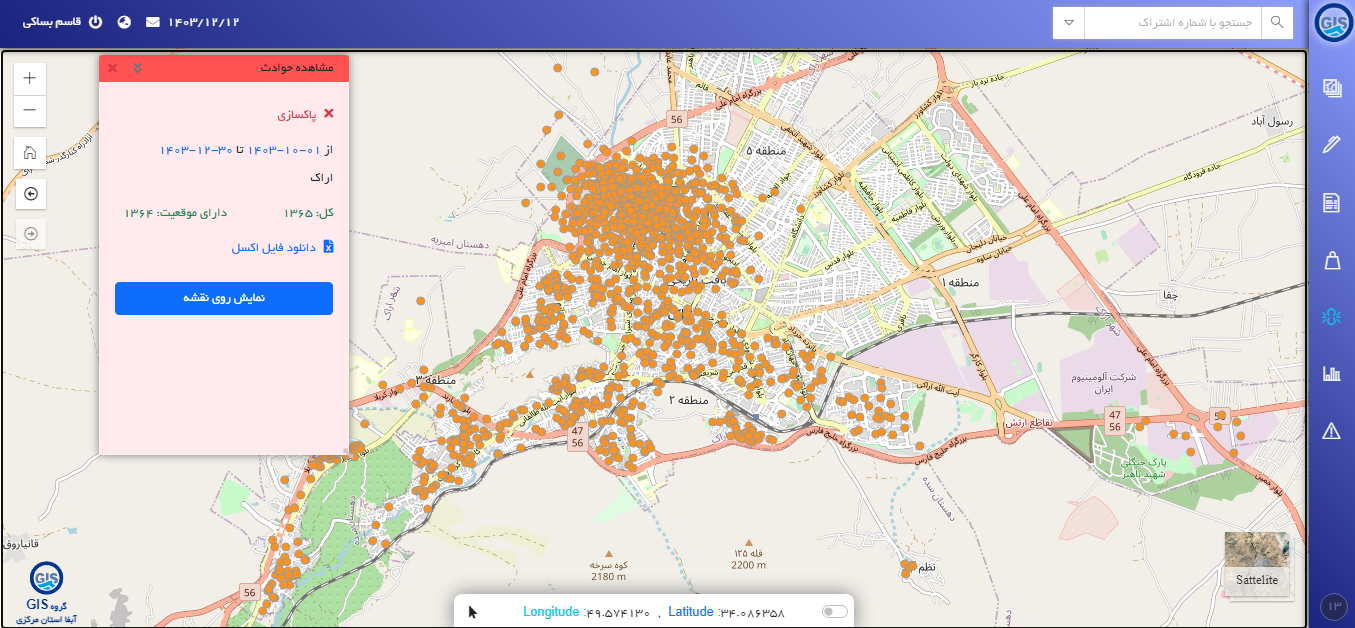Open the envelope messages icon

coord(153,22)
